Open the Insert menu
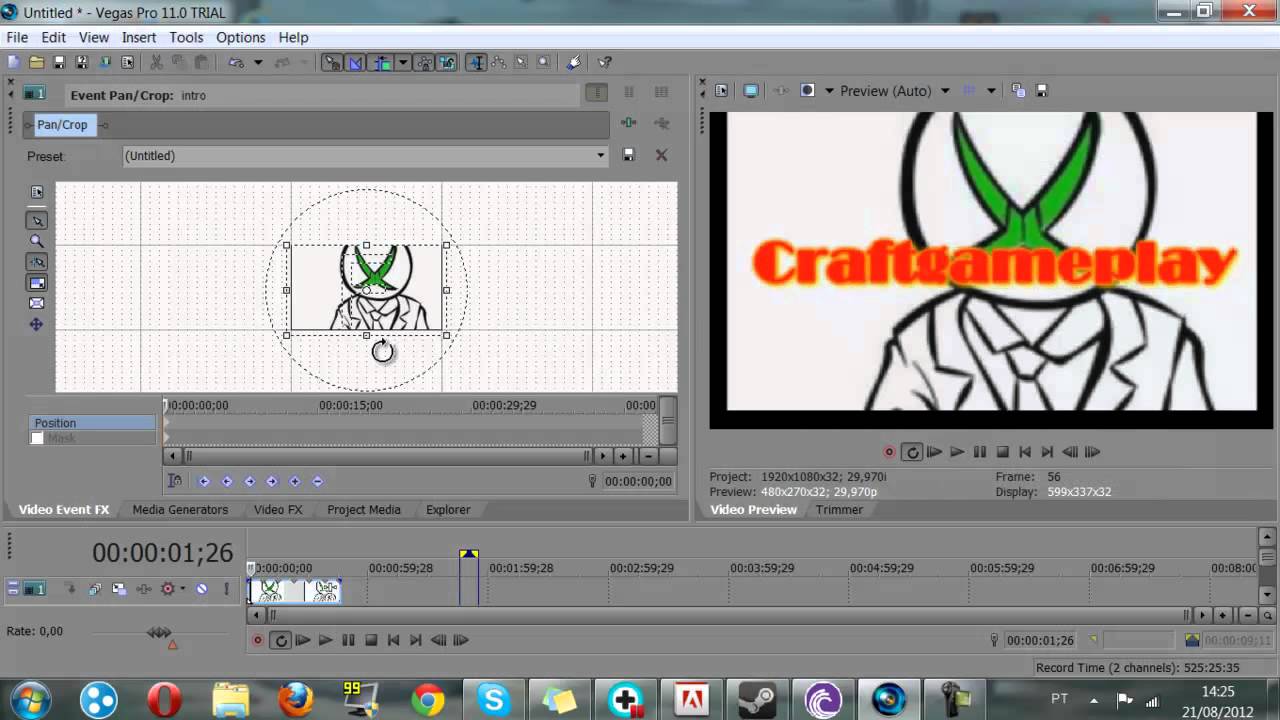The image size is (1280, 720). 139,37
